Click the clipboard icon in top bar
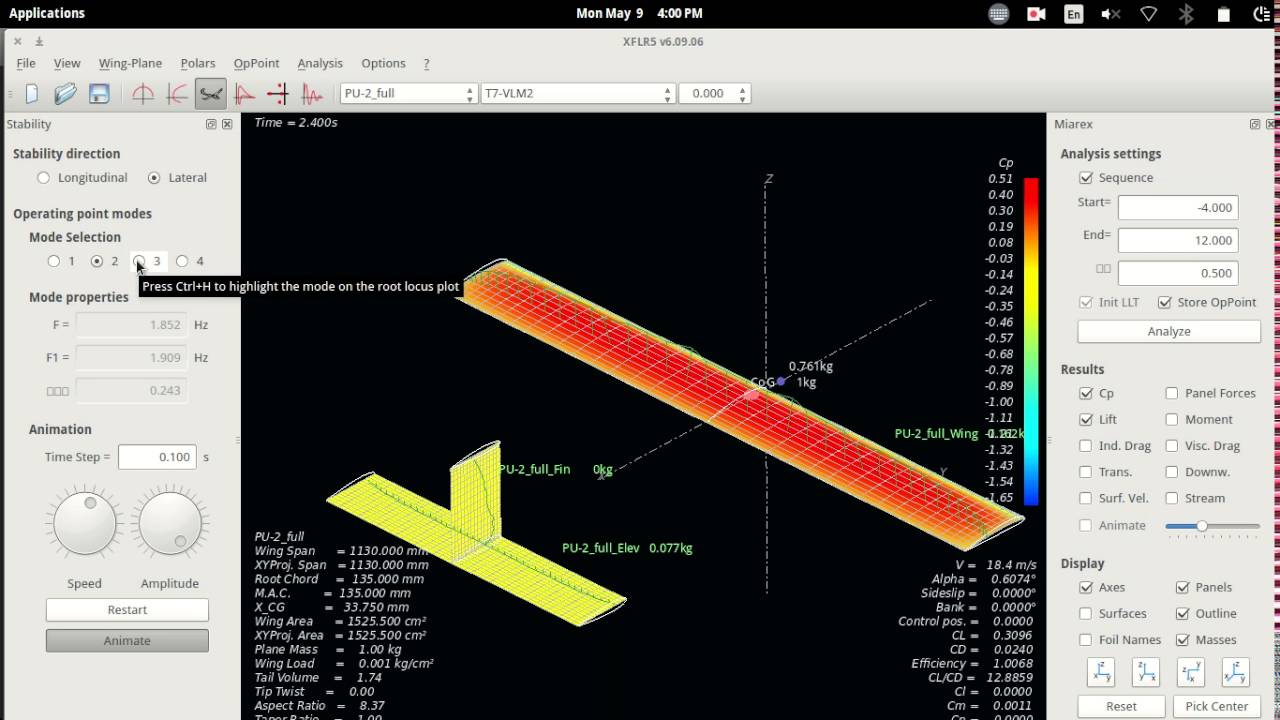The image size is (1280, 720). 1224,14
